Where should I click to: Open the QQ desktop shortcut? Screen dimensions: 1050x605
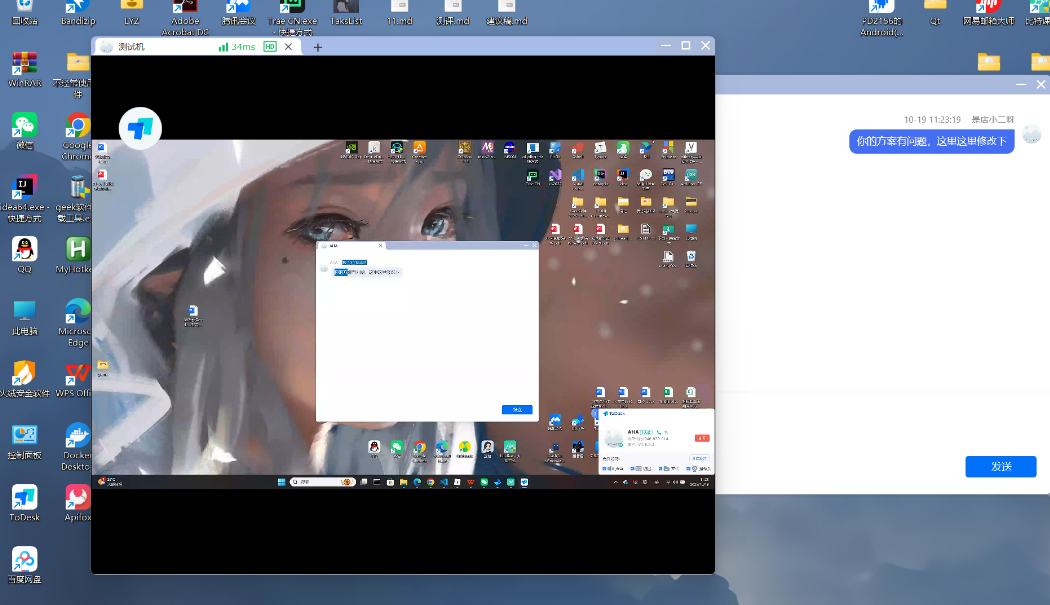click(x=24, y=253)
